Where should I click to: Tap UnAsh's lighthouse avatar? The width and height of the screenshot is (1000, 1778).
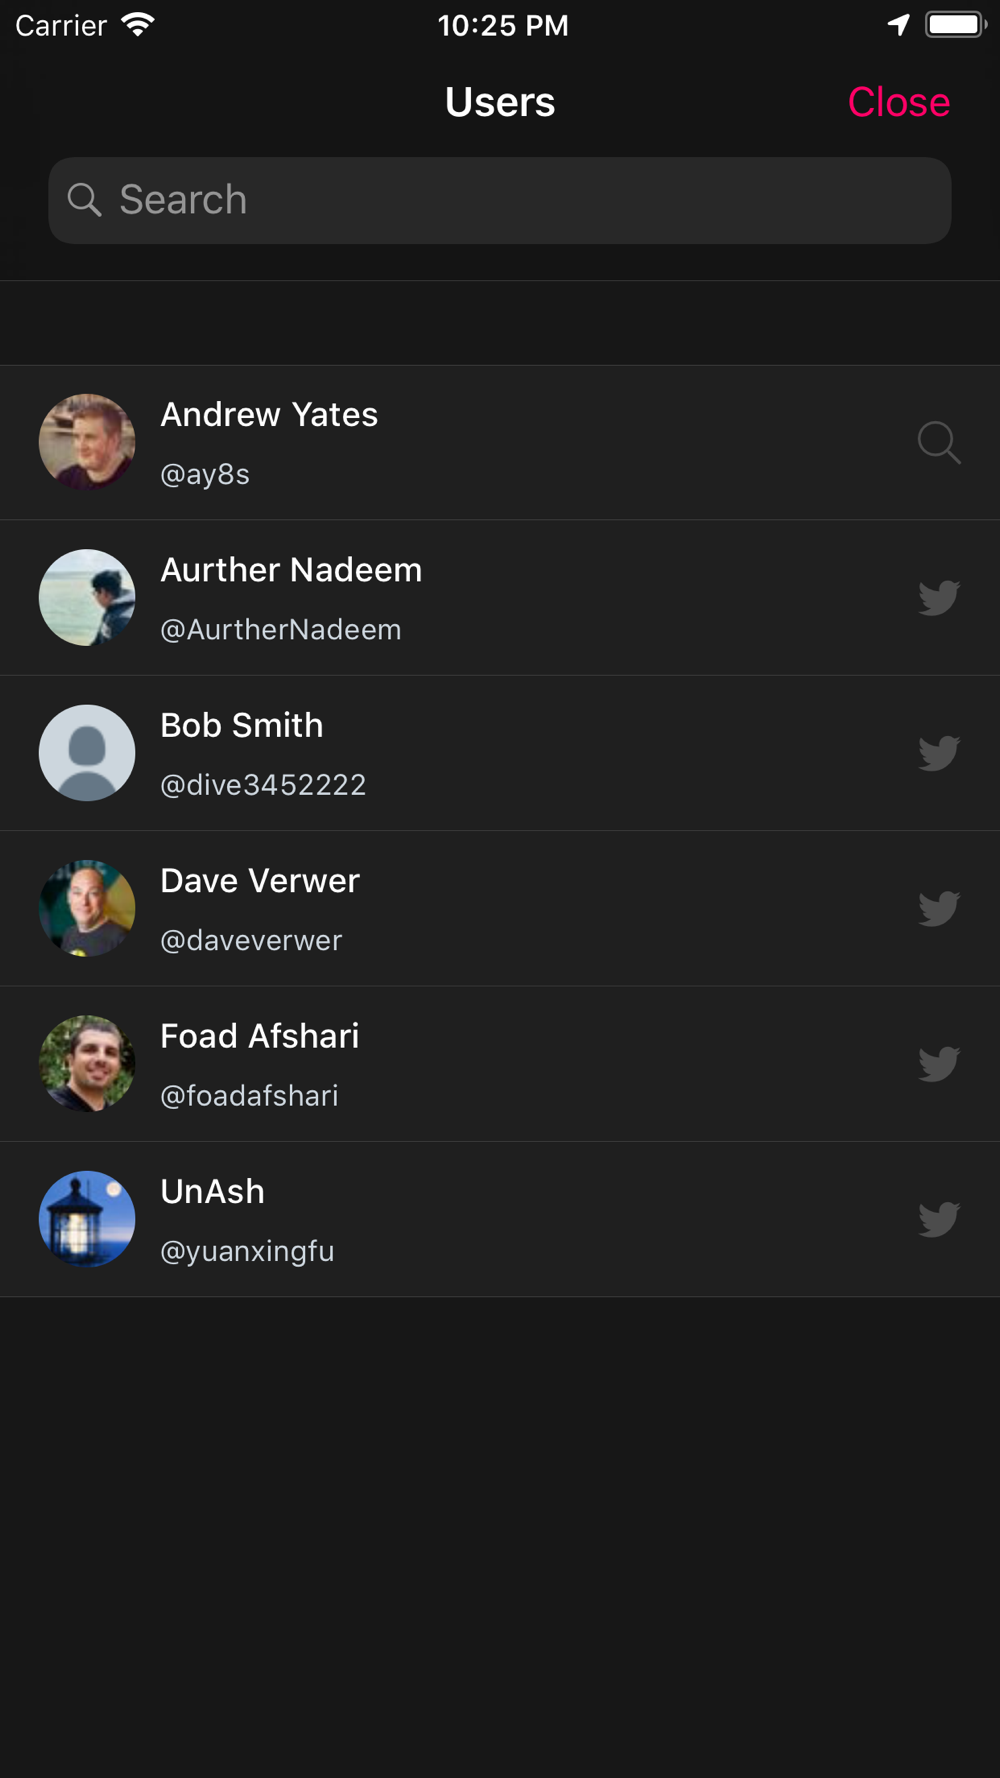pos(87,1219)
